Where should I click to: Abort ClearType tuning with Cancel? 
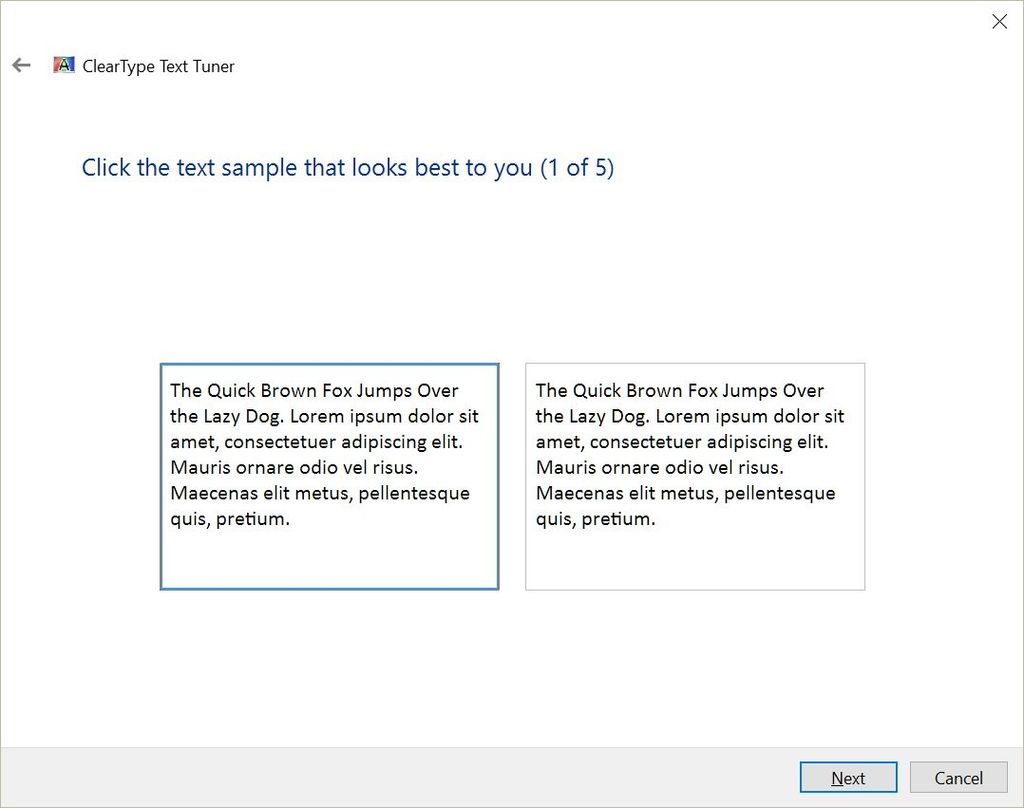point(958,777)
